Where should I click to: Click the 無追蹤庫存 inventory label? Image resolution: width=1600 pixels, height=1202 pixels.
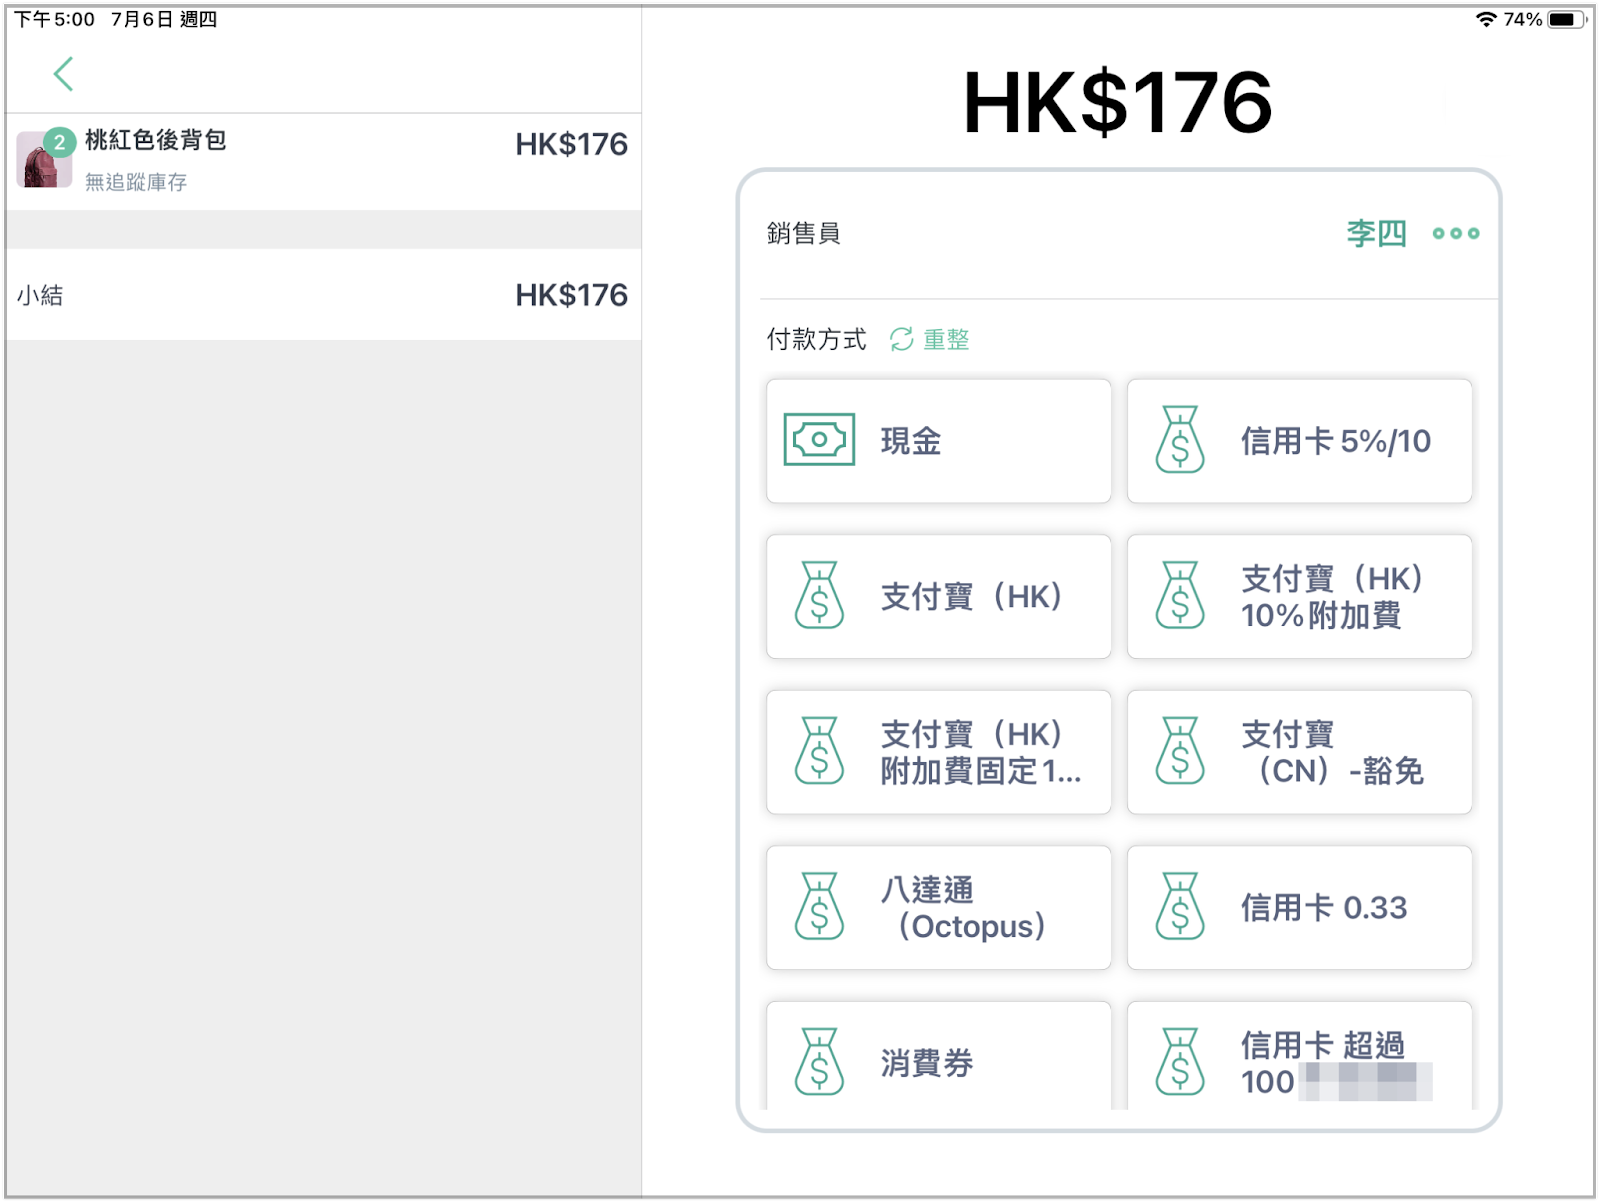coord(136,182)
